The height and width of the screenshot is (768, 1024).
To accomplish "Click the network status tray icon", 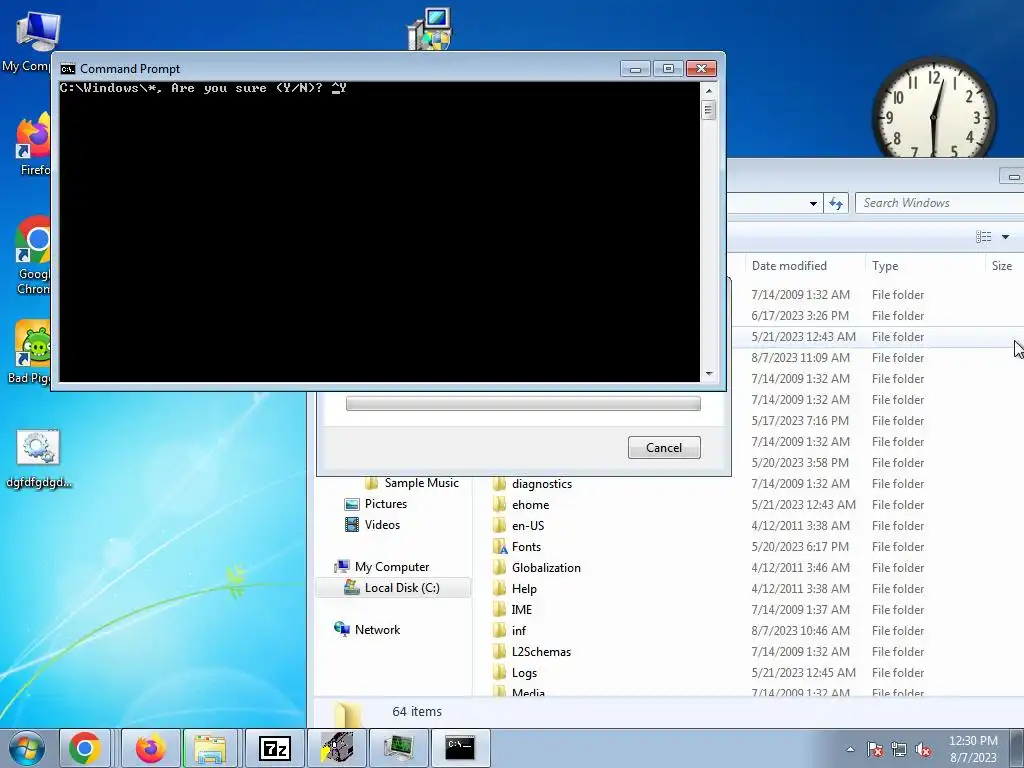I will click(x=899, y=749).
